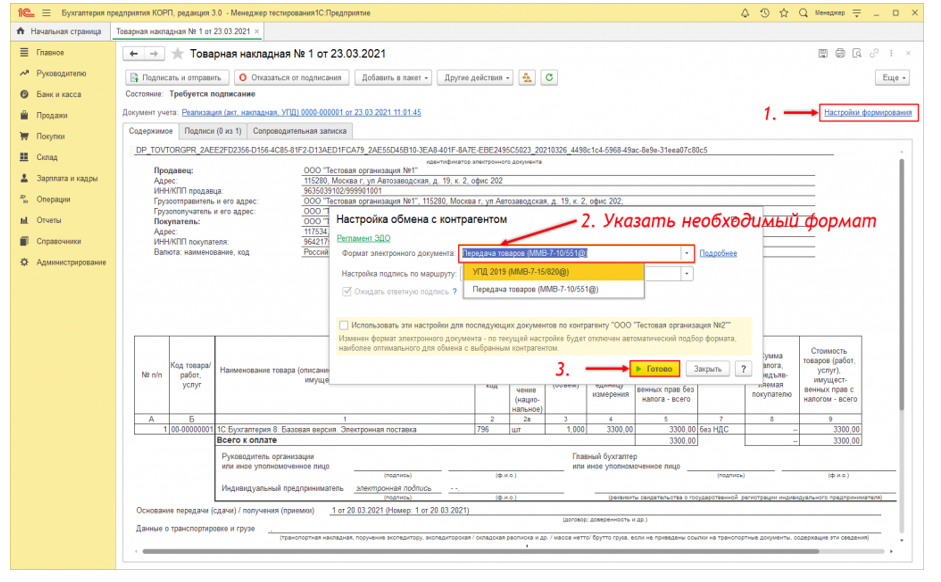
Task: Click the save diskette icon in document header
Action: click(823, 53)
